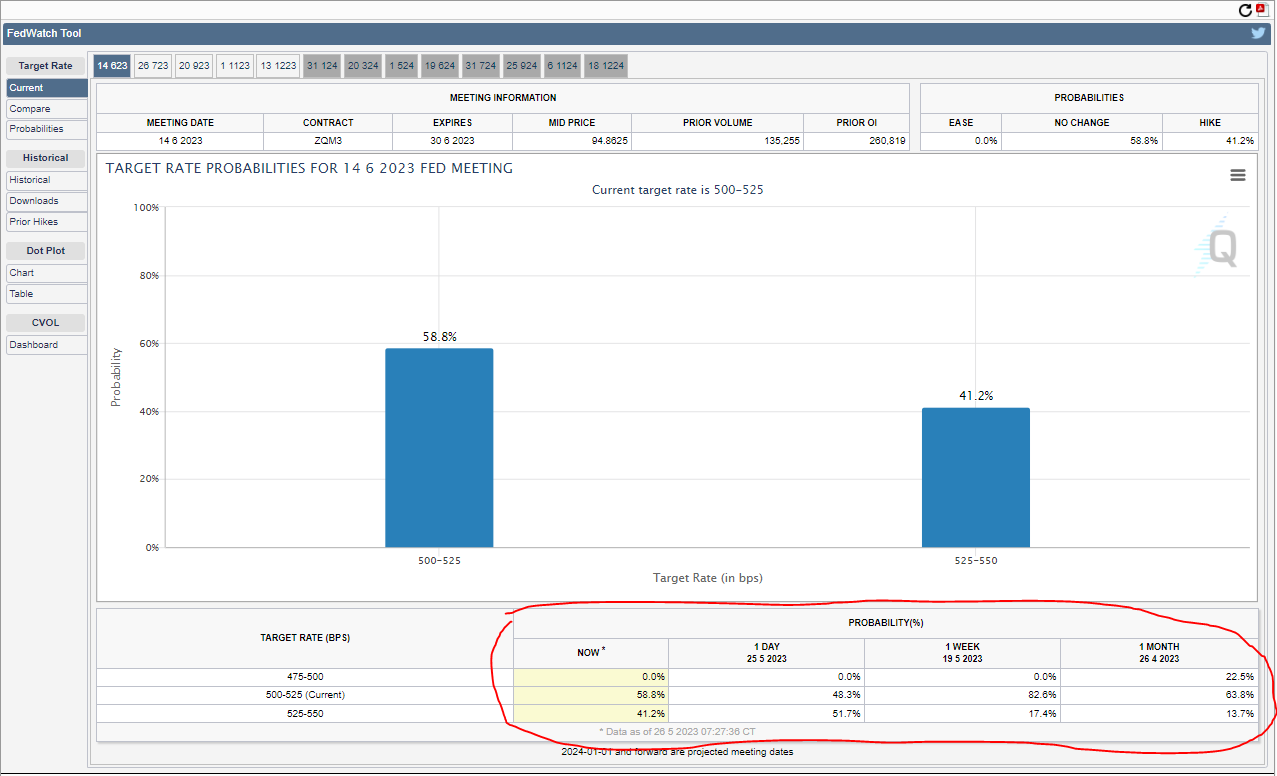
Task: Click the 500-525 (Current) row label
Action: 305,695
